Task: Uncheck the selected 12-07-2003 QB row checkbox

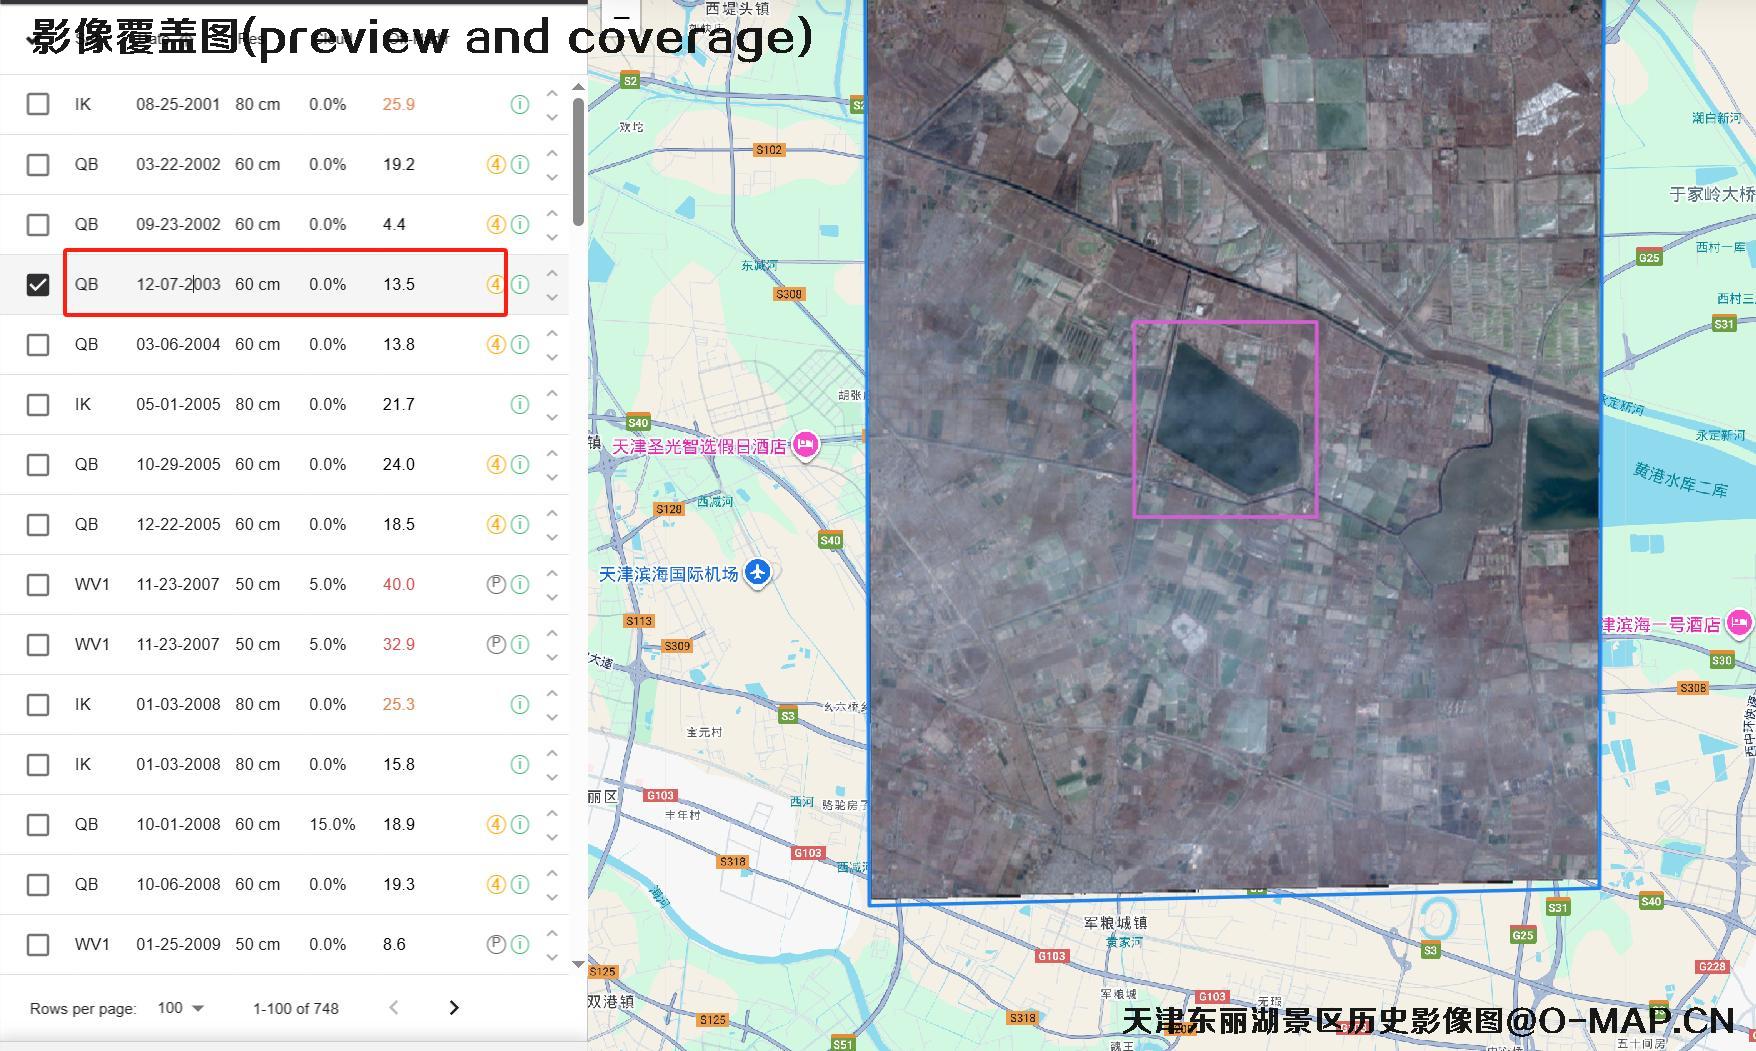Action: click(38, 285)
